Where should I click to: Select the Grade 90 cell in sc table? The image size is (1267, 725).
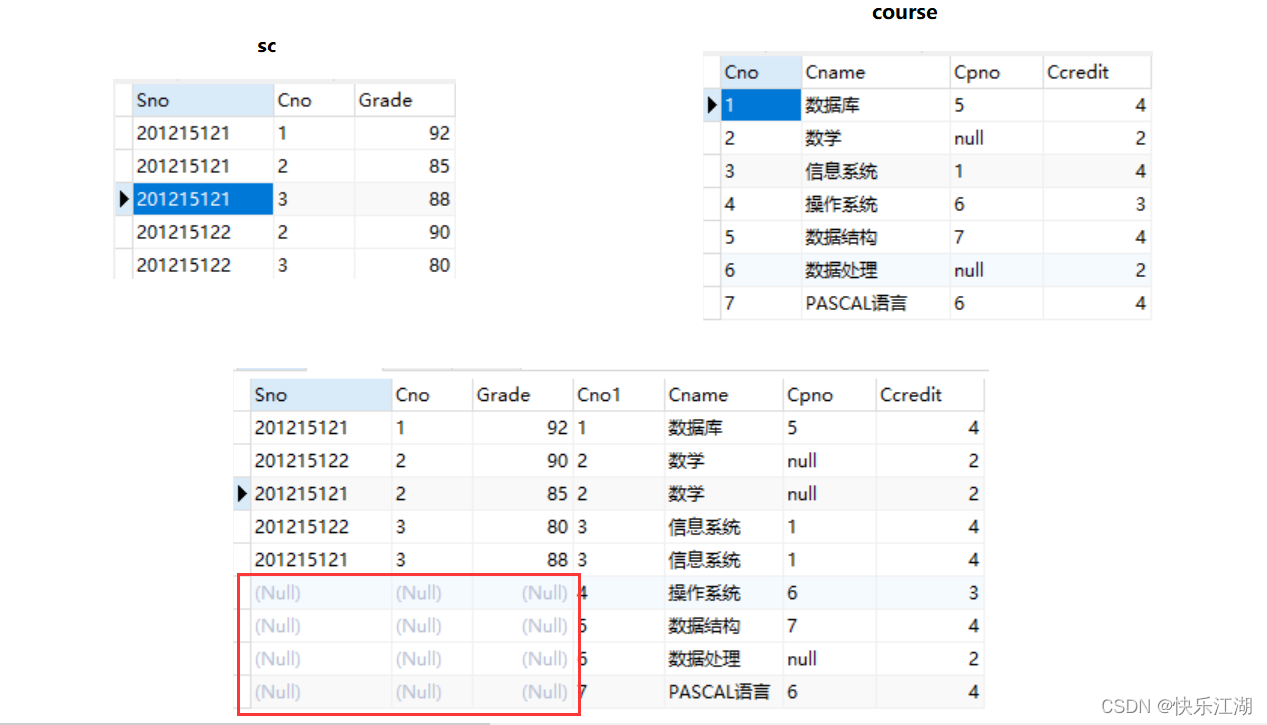(x=405, y=232)
